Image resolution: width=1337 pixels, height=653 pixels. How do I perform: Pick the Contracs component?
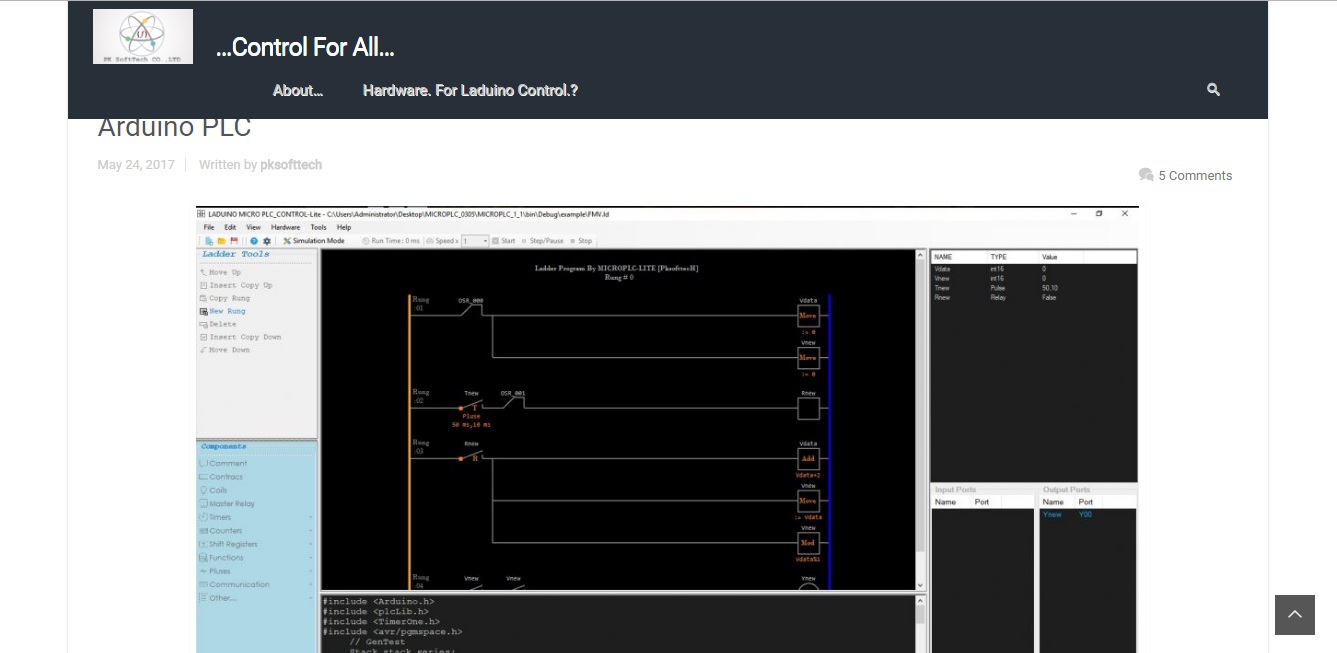(221, 477)
